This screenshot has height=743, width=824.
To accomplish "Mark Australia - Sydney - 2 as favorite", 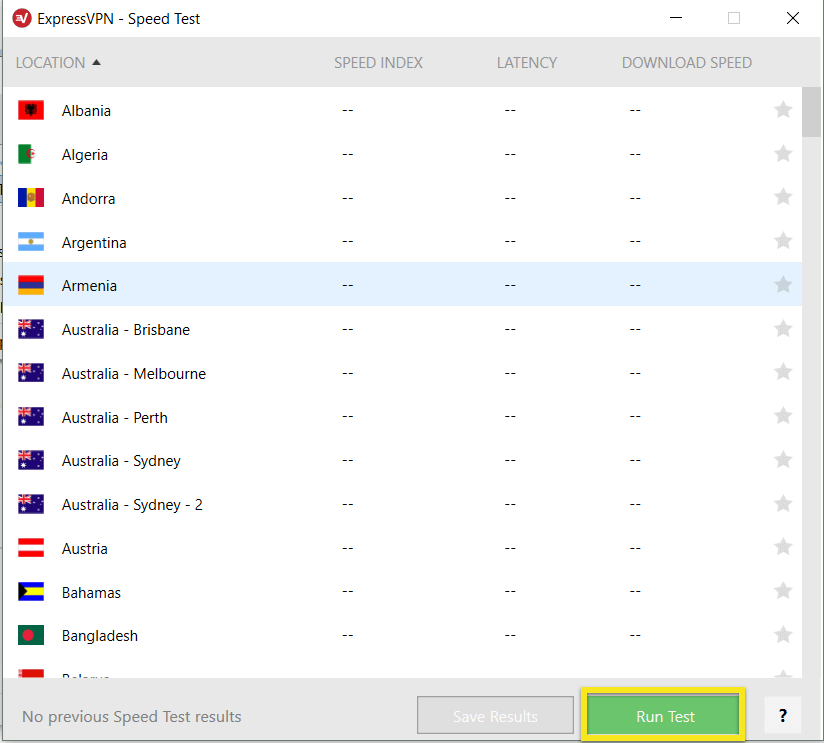I will [x=783, y=504].
